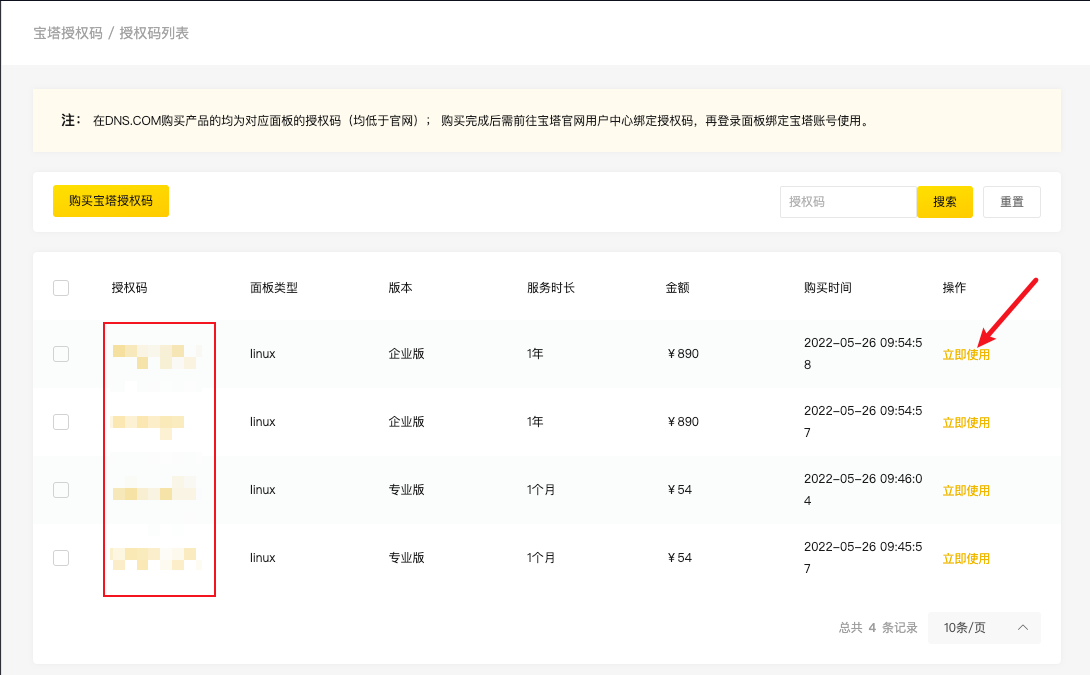Click 立即使用 for the 09:45:57 order
This screenshot has width=1090, height=675.
[x=966, y=559]
